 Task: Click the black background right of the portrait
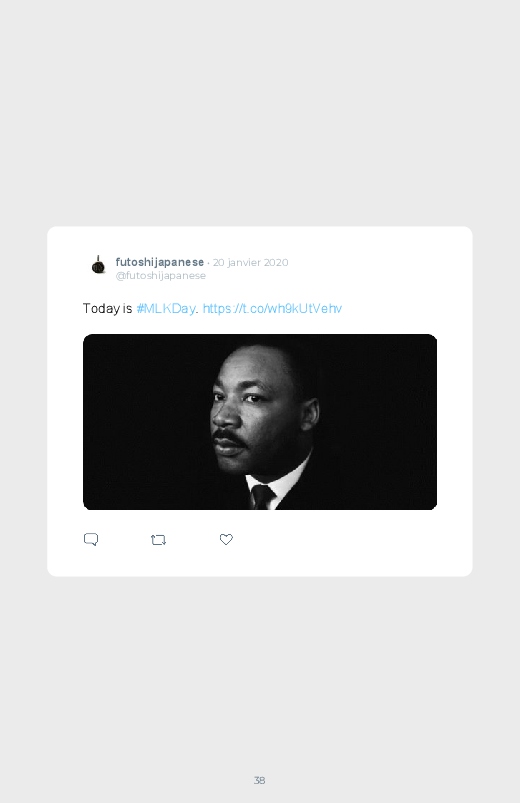[379, 422]
